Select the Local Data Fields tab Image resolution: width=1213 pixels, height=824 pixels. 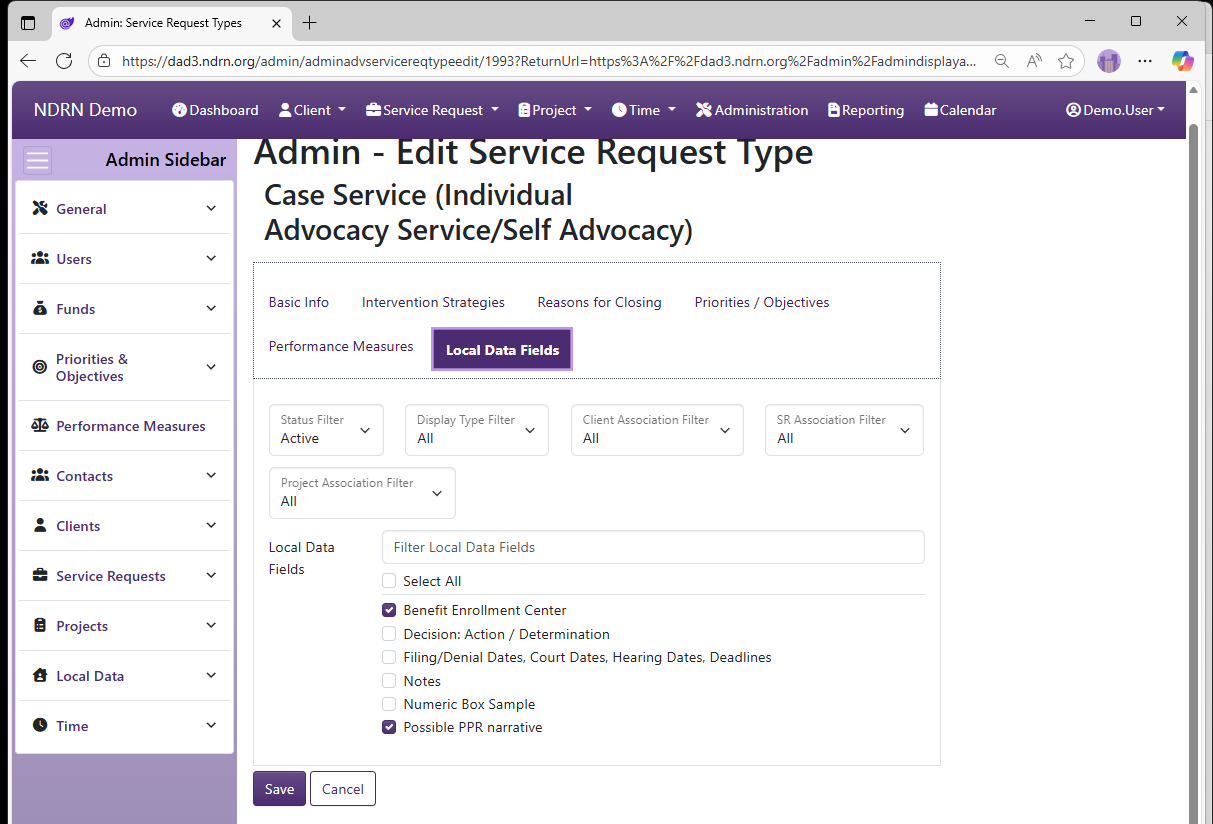tap(502, 350)
